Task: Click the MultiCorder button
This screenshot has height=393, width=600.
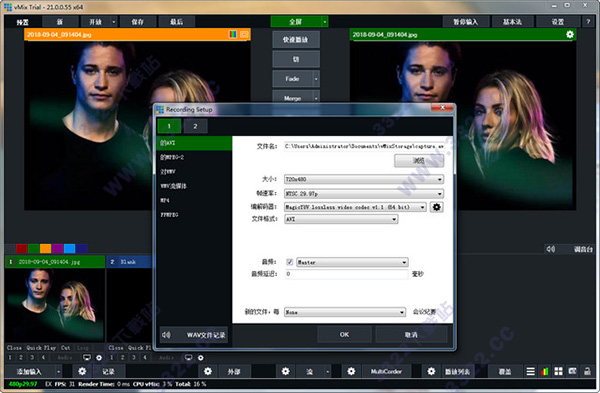Action: [x=386, y=371]
